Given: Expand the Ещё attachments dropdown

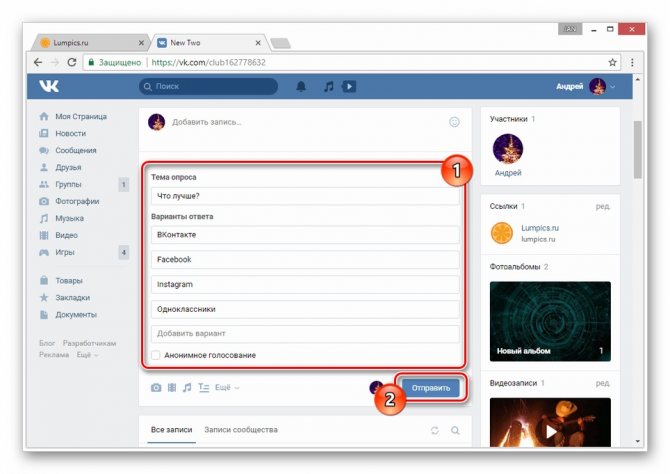Looking at the screenshot, I should click(227, 387).
